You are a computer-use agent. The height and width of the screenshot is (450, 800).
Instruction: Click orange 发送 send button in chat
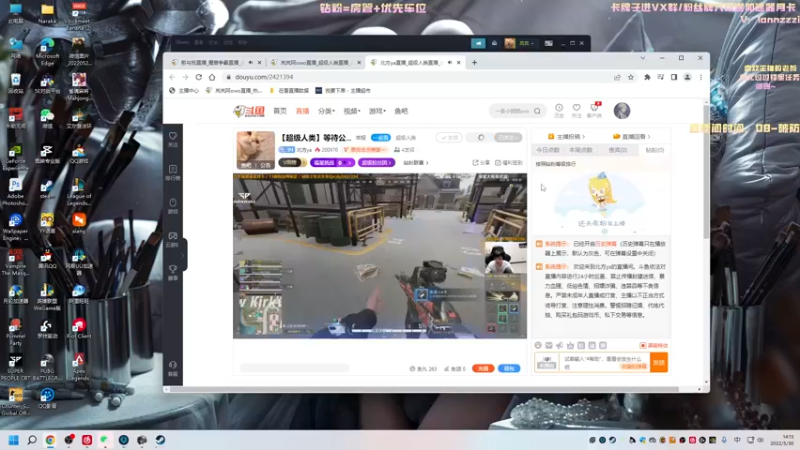659,363
